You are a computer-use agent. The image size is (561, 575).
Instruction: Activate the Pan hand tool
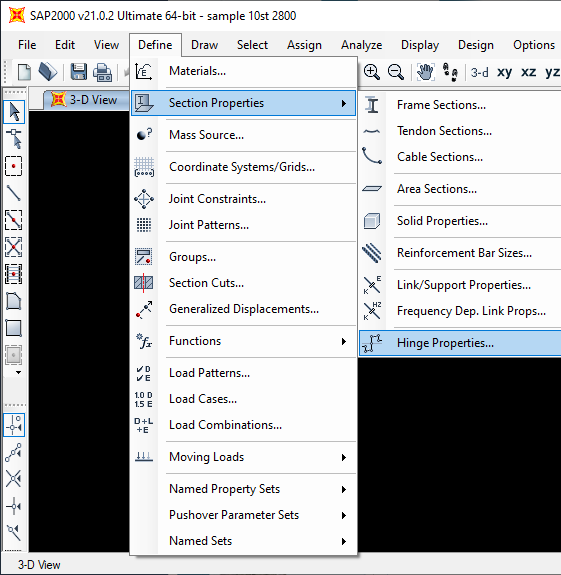[425, 72]
